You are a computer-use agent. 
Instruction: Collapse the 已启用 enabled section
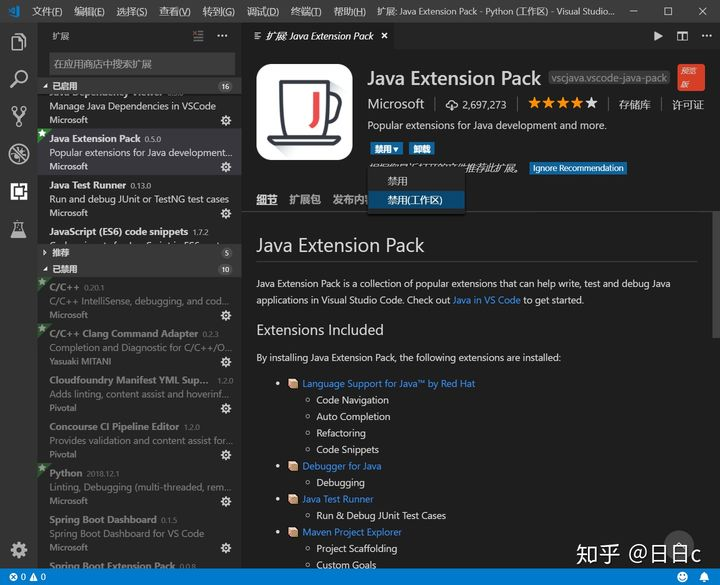pyautogui.click(x=139, y=86)
